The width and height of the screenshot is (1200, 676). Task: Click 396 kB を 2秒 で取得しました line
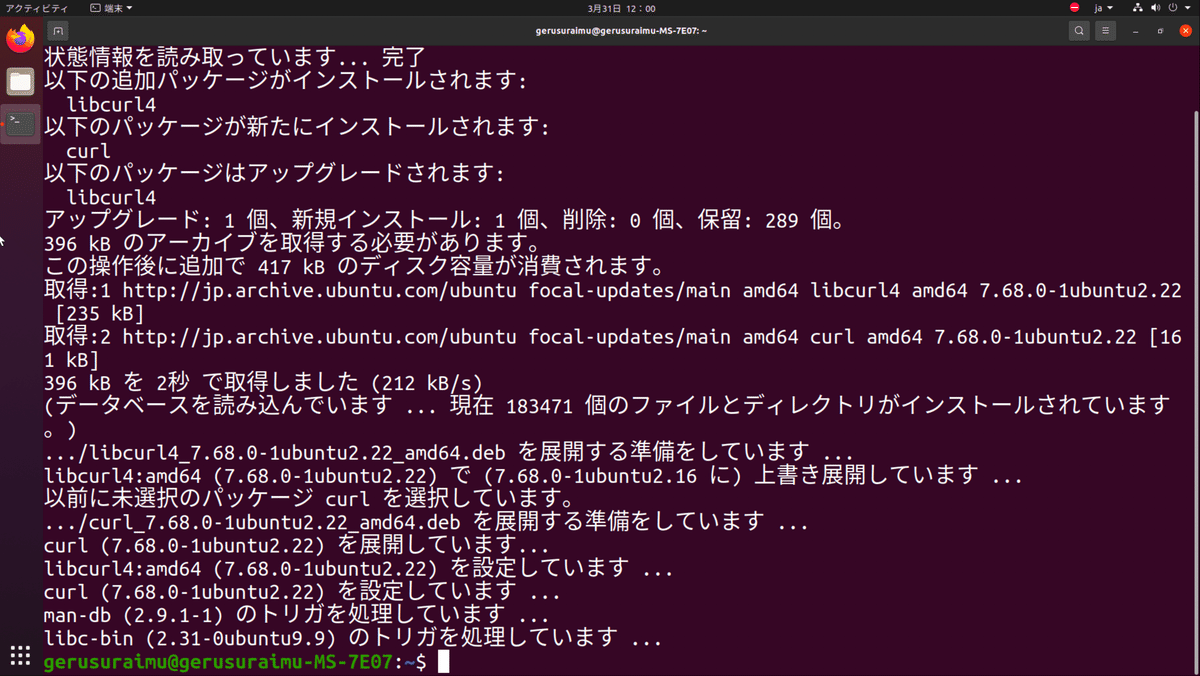tap(264, 383)
